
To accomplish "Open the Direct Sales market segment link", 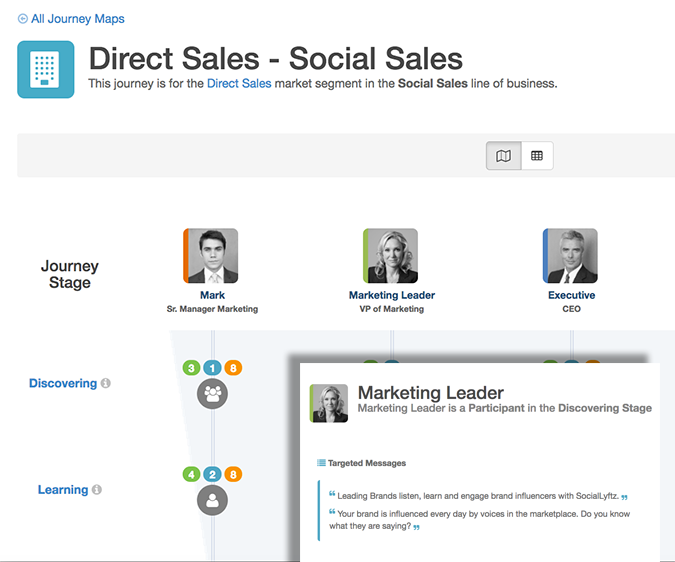I will click(239, 84).
